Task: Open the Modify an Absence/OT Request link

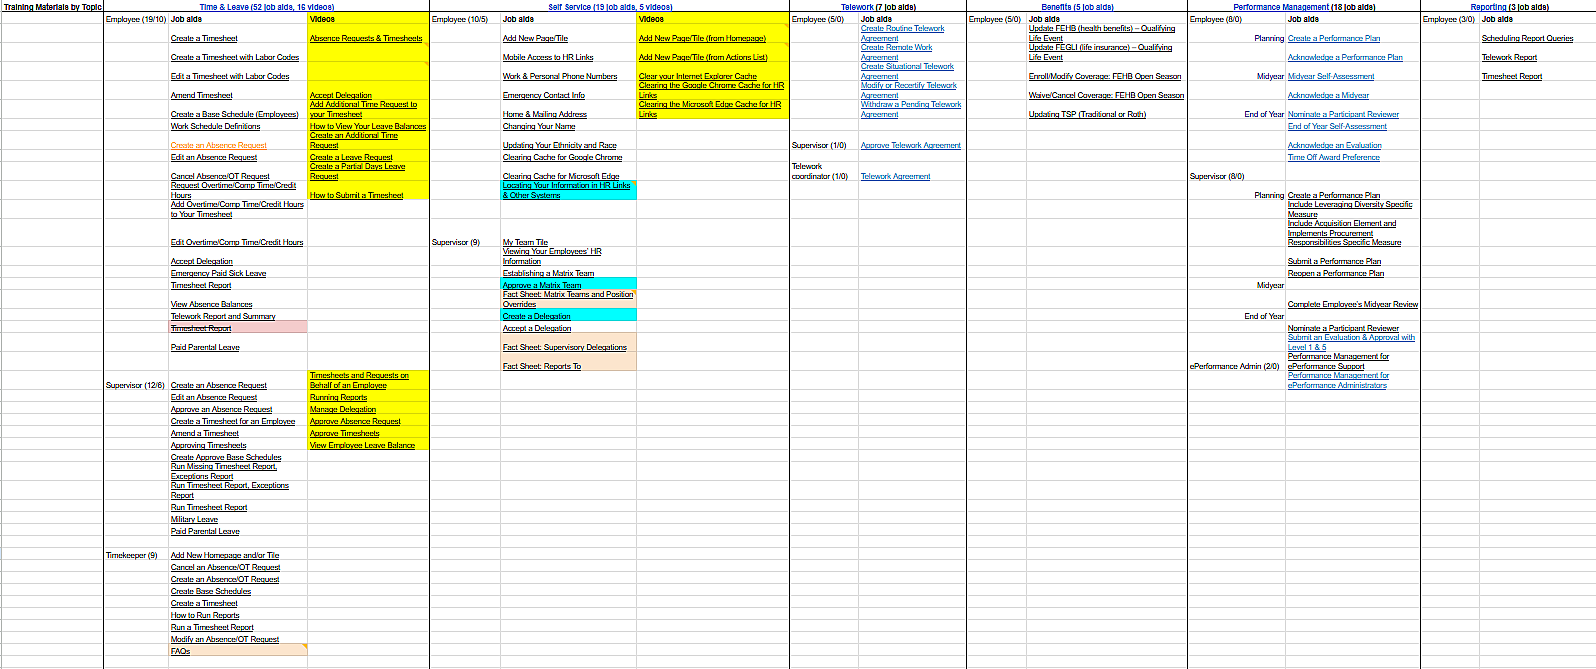Action: pos(225,640)
